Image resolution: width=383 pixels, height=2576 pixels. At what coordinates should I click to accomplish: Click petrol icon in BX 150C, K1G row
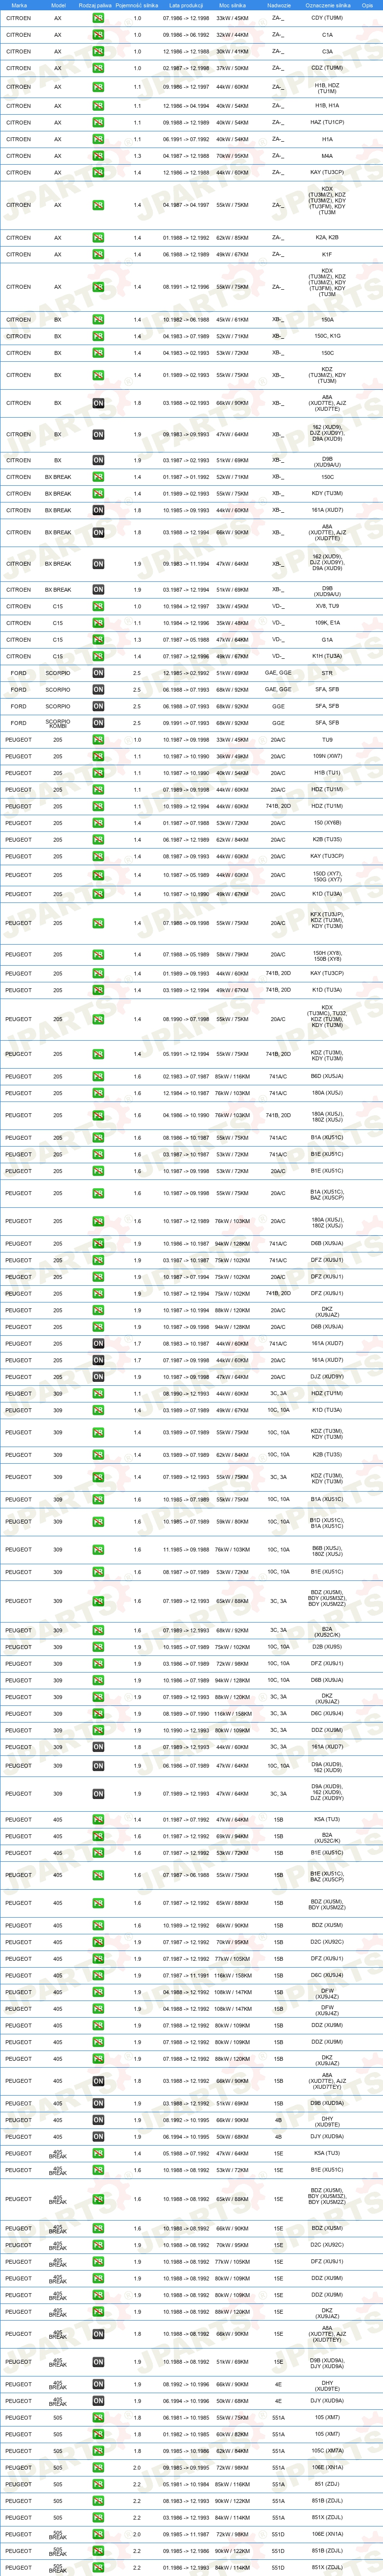pos(98,336)
